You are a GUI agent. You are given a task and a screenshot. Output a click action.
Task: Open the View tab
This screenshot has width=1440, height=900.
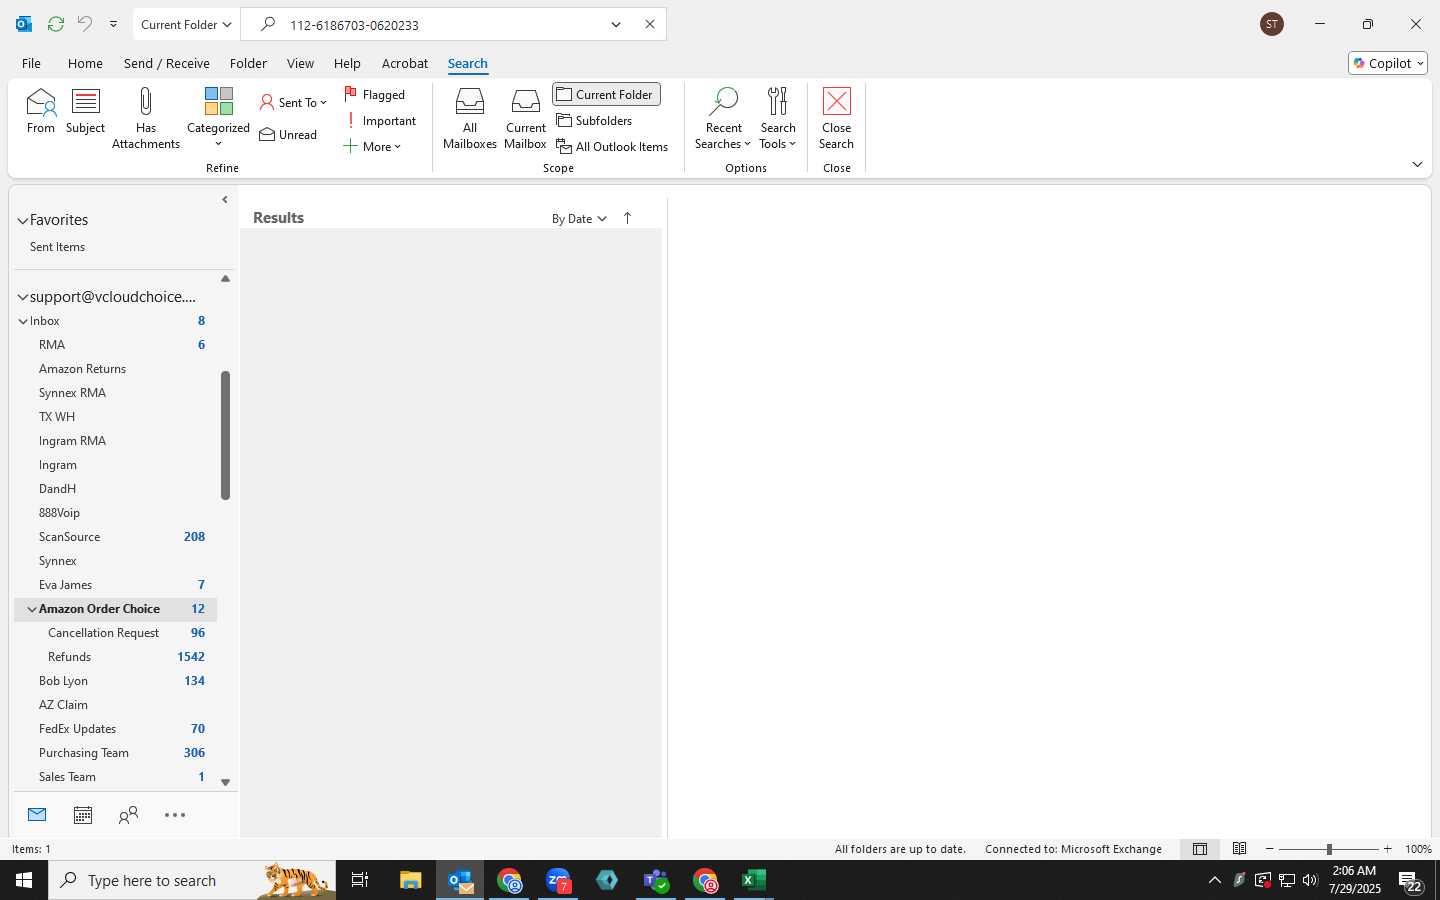coord(300,63)
